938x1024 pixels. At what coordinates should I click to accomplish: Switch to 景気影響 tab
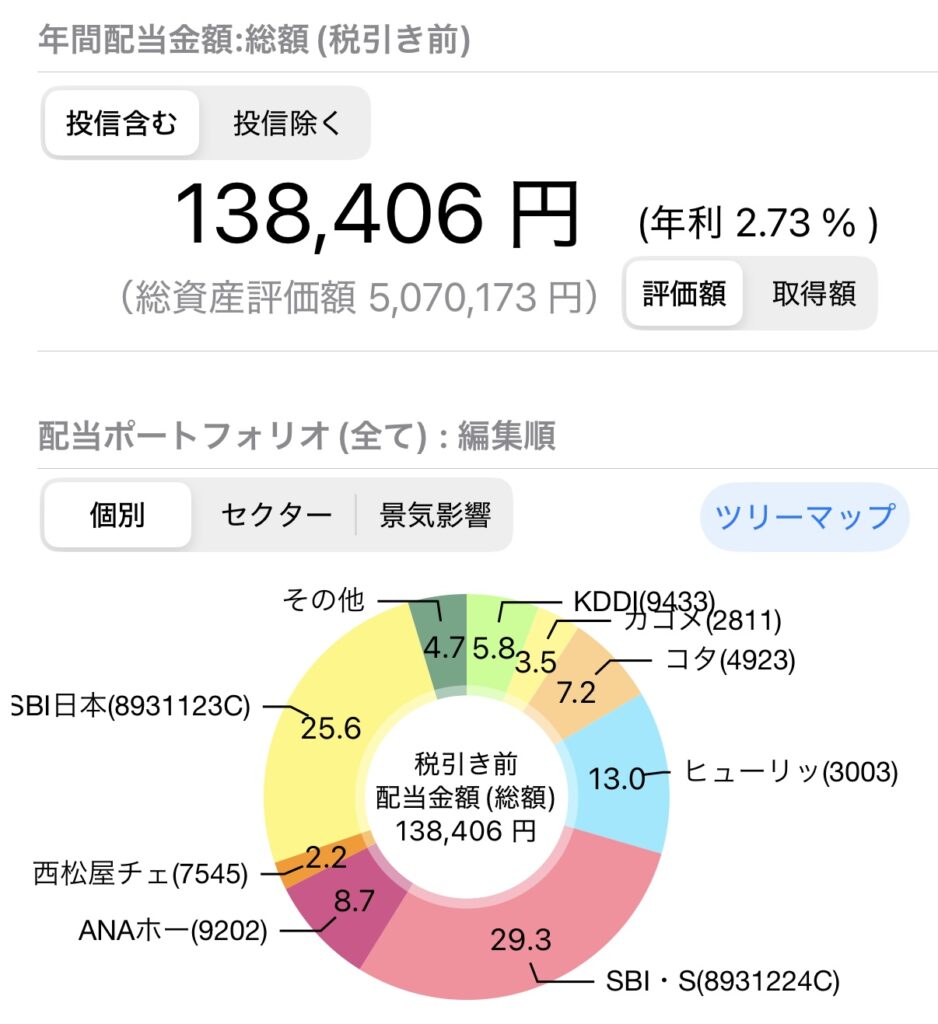point(434,515)
